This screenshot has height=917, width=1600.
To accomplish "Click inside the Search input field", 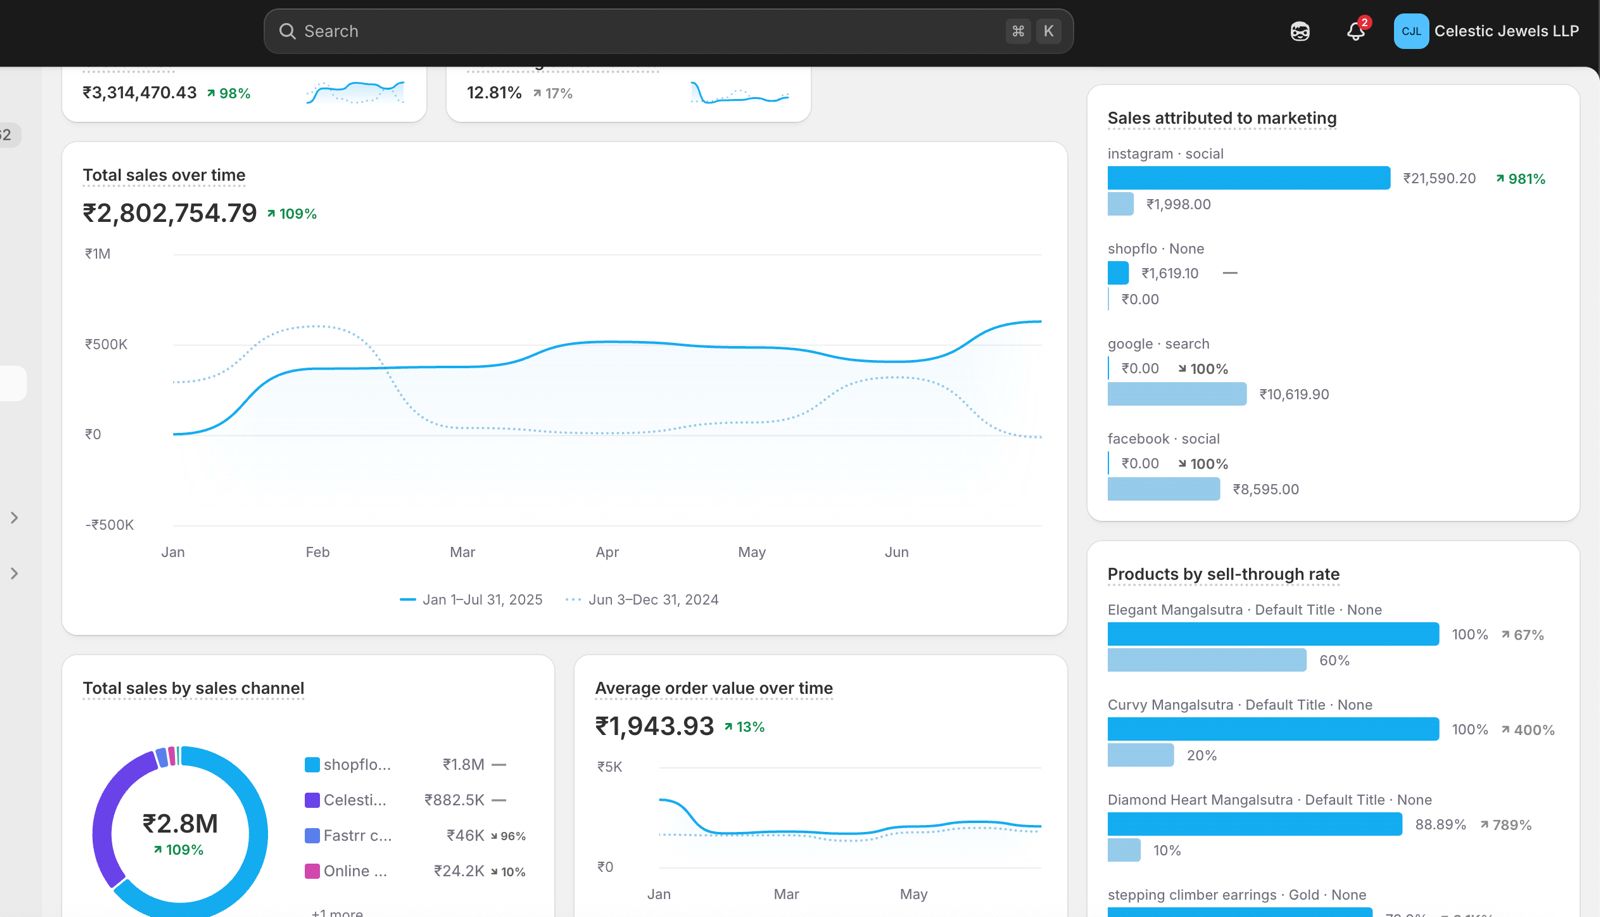I will pyautogui.click(x=600, y=31).
